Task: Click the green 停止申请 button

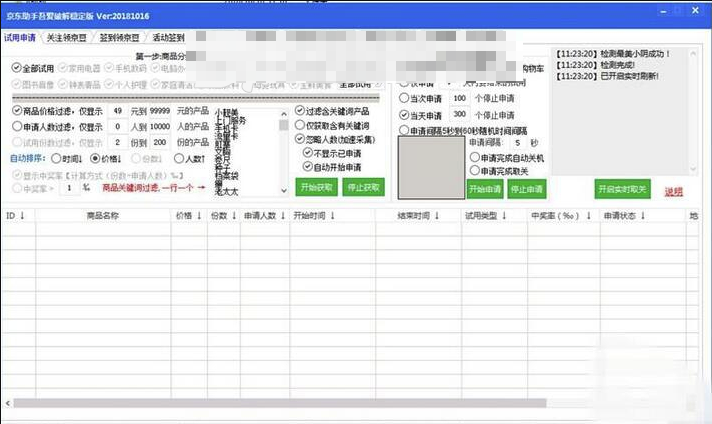Action: (x=527, y=189)
